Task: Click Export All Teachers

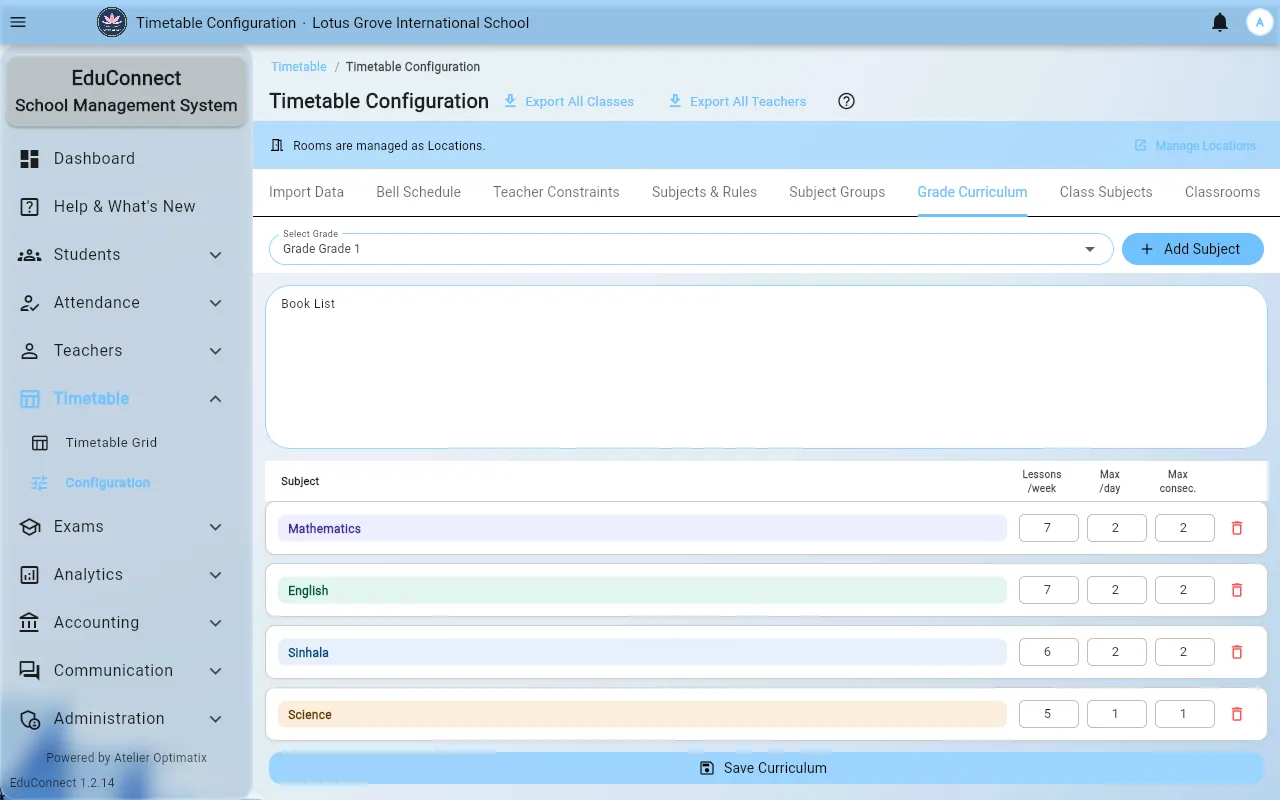Action: [737, 101]
